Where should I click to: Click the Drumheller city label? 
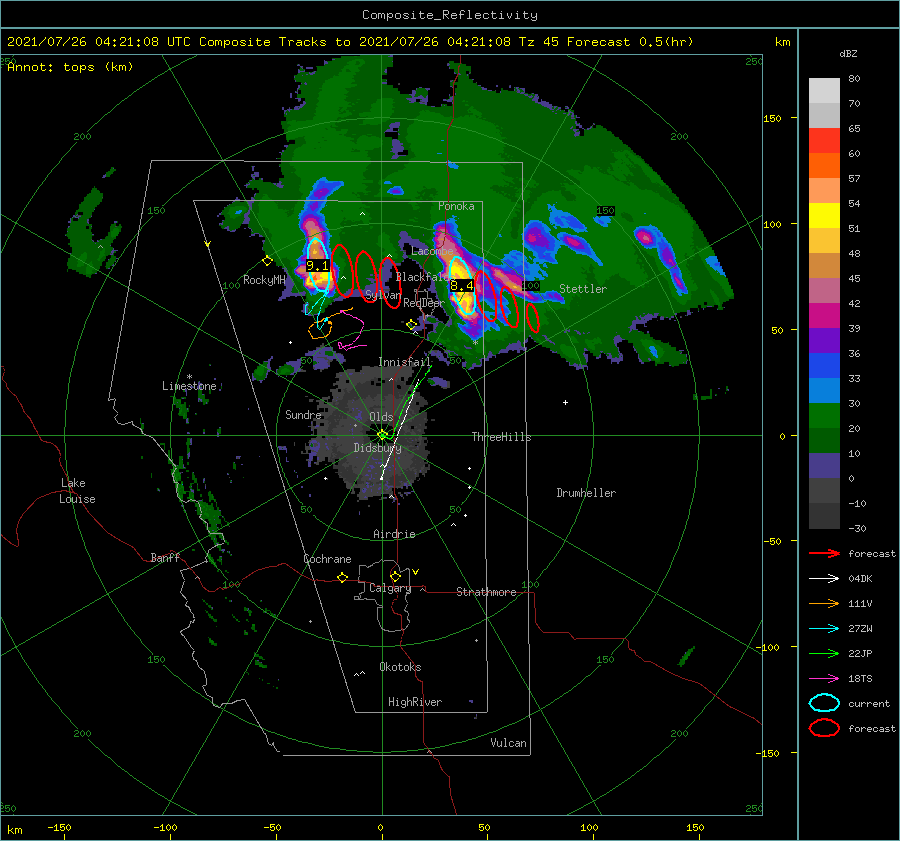point(586,493)
